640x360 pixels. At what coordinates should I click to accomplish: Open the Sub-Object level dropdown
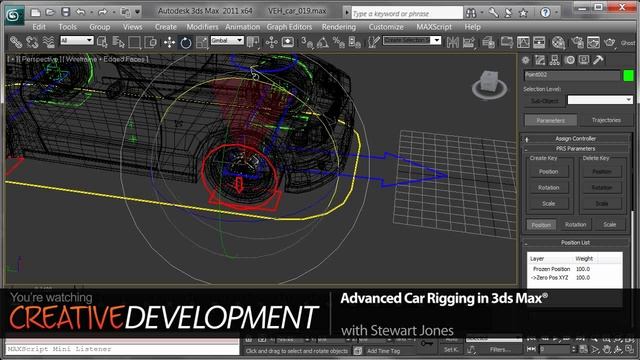point(600,100)
